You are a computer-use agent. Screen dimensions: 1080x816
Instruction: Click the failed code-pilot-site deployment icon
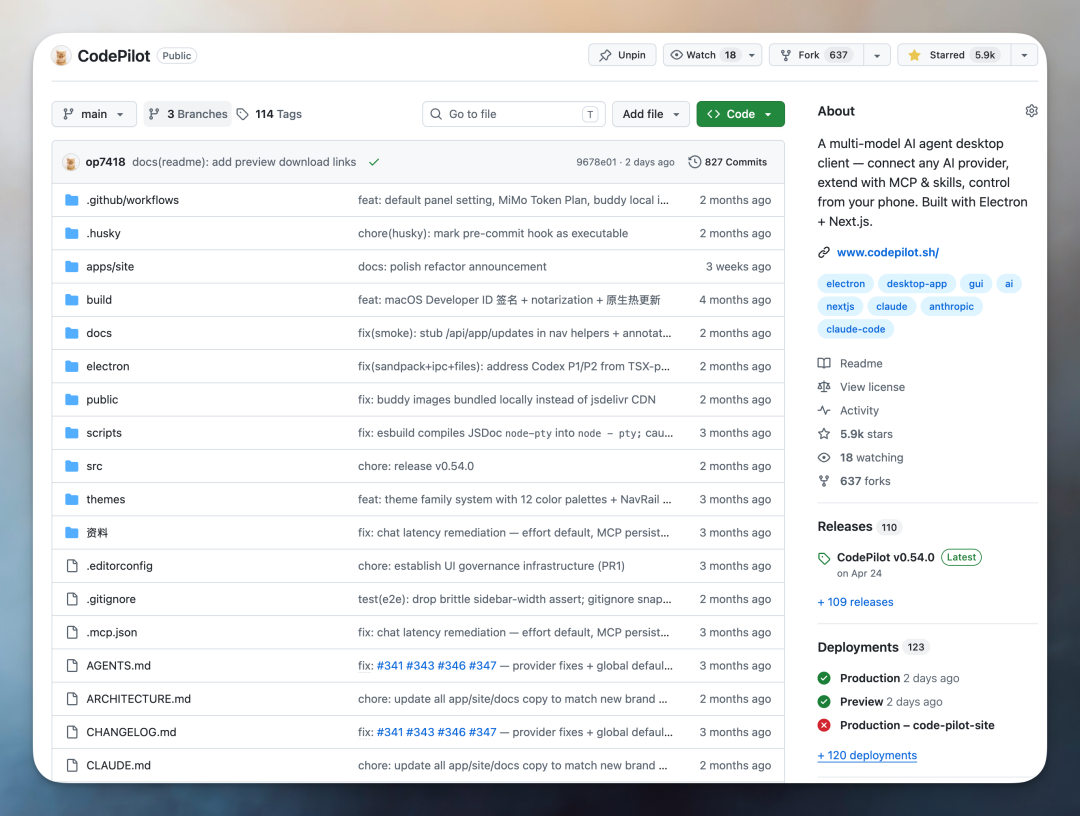pyautogui.click(x=824, y=725)
